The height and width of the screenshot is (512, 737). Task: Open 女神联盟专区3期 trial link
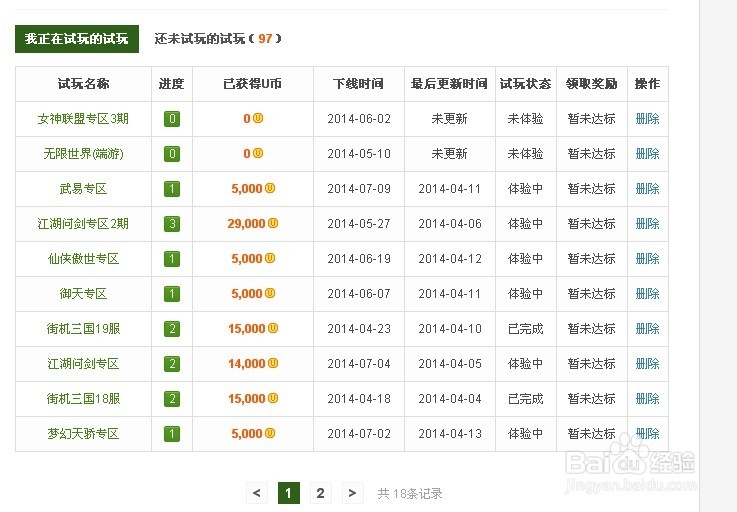coord(83,119)
